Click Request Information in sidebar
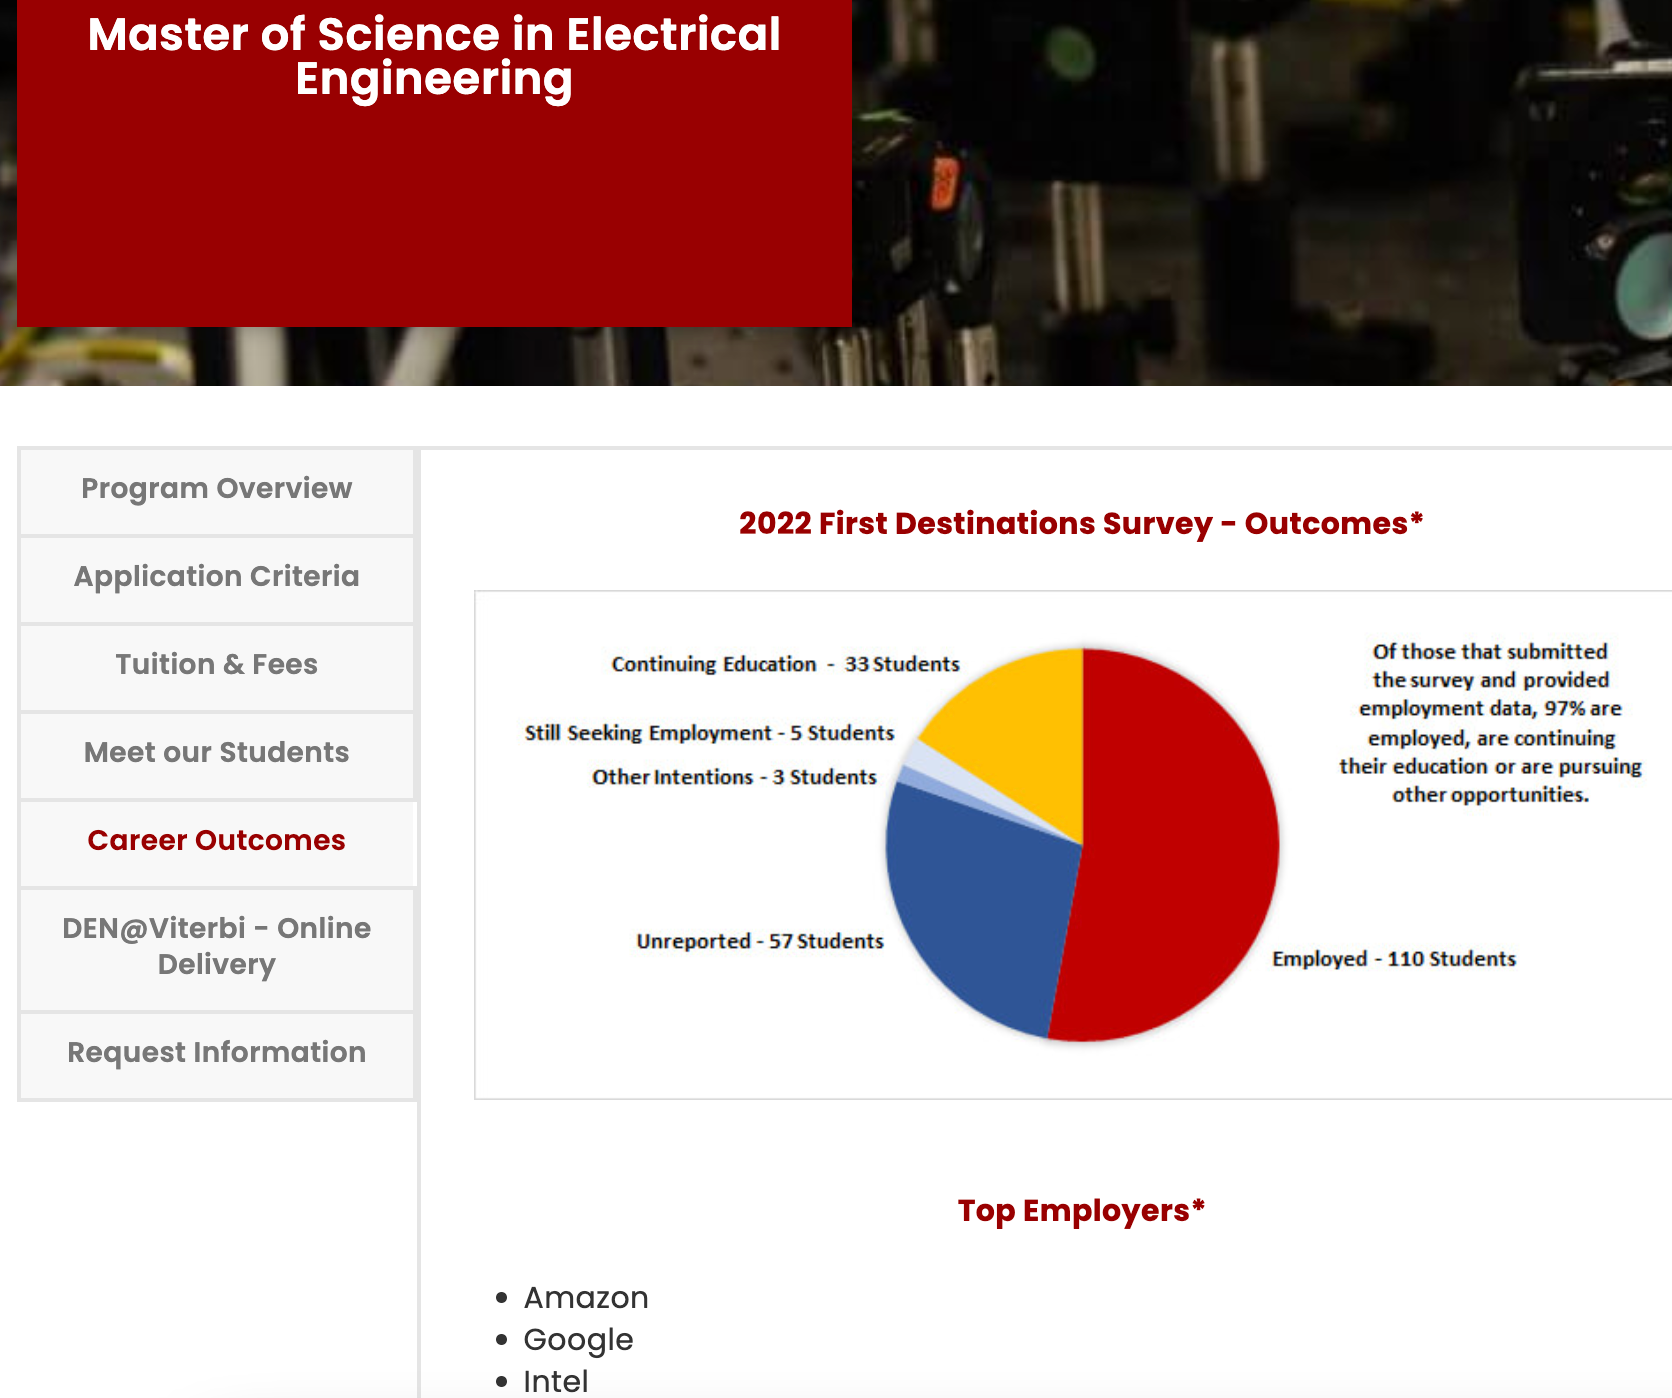Image resolution: width=1672 pixels, height=1398 pixels. click(216, 1053)
